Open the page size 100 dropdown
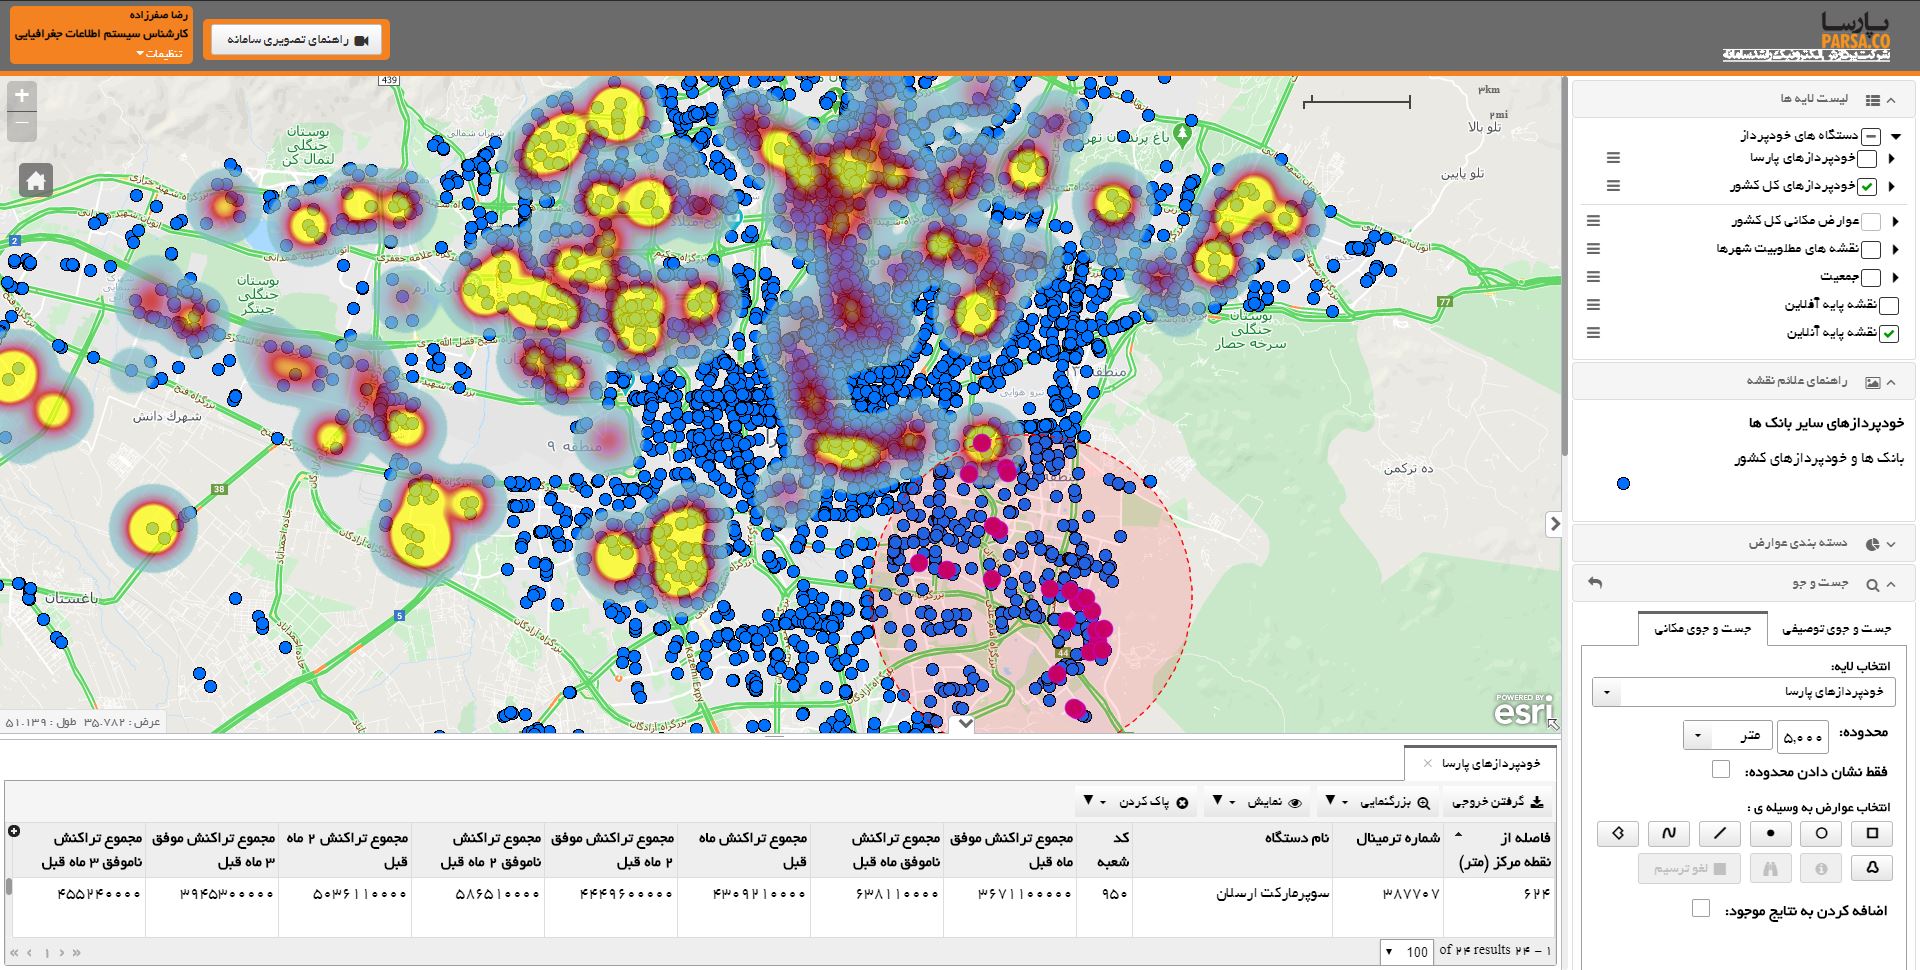 tap(1405, 952)
